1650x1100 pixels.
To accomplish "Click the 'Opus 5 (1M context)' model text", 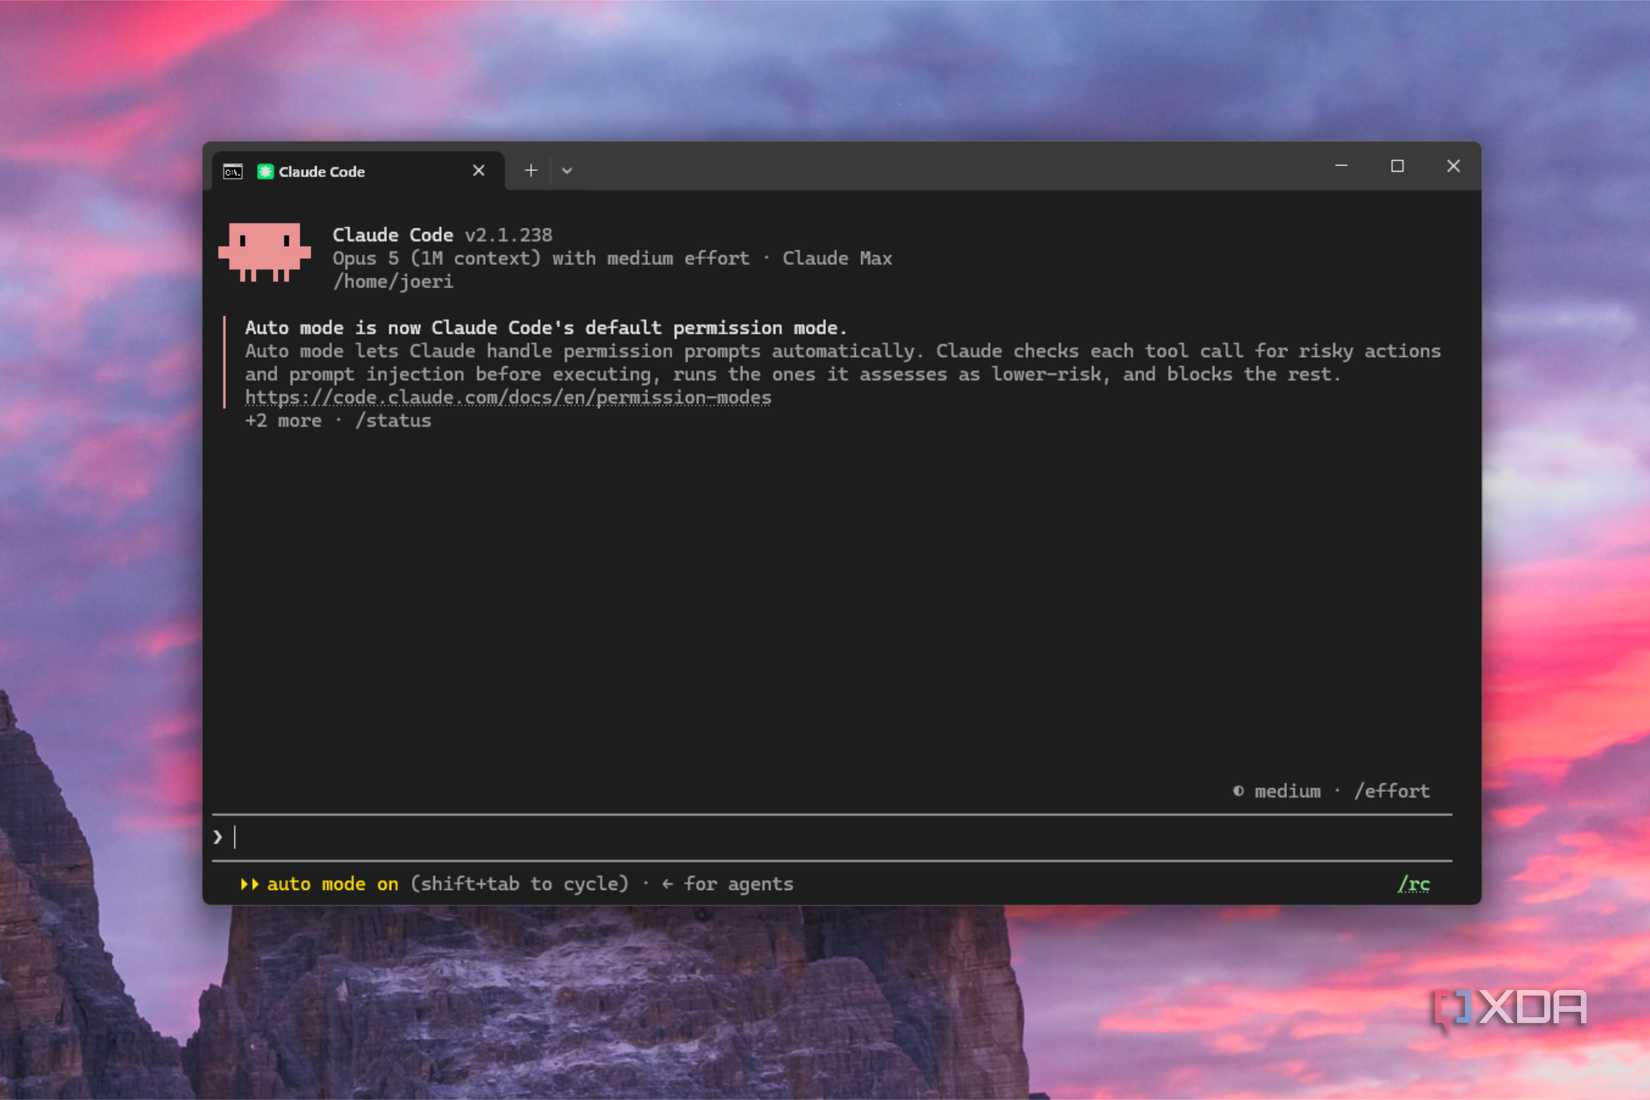I will [437, 258].
